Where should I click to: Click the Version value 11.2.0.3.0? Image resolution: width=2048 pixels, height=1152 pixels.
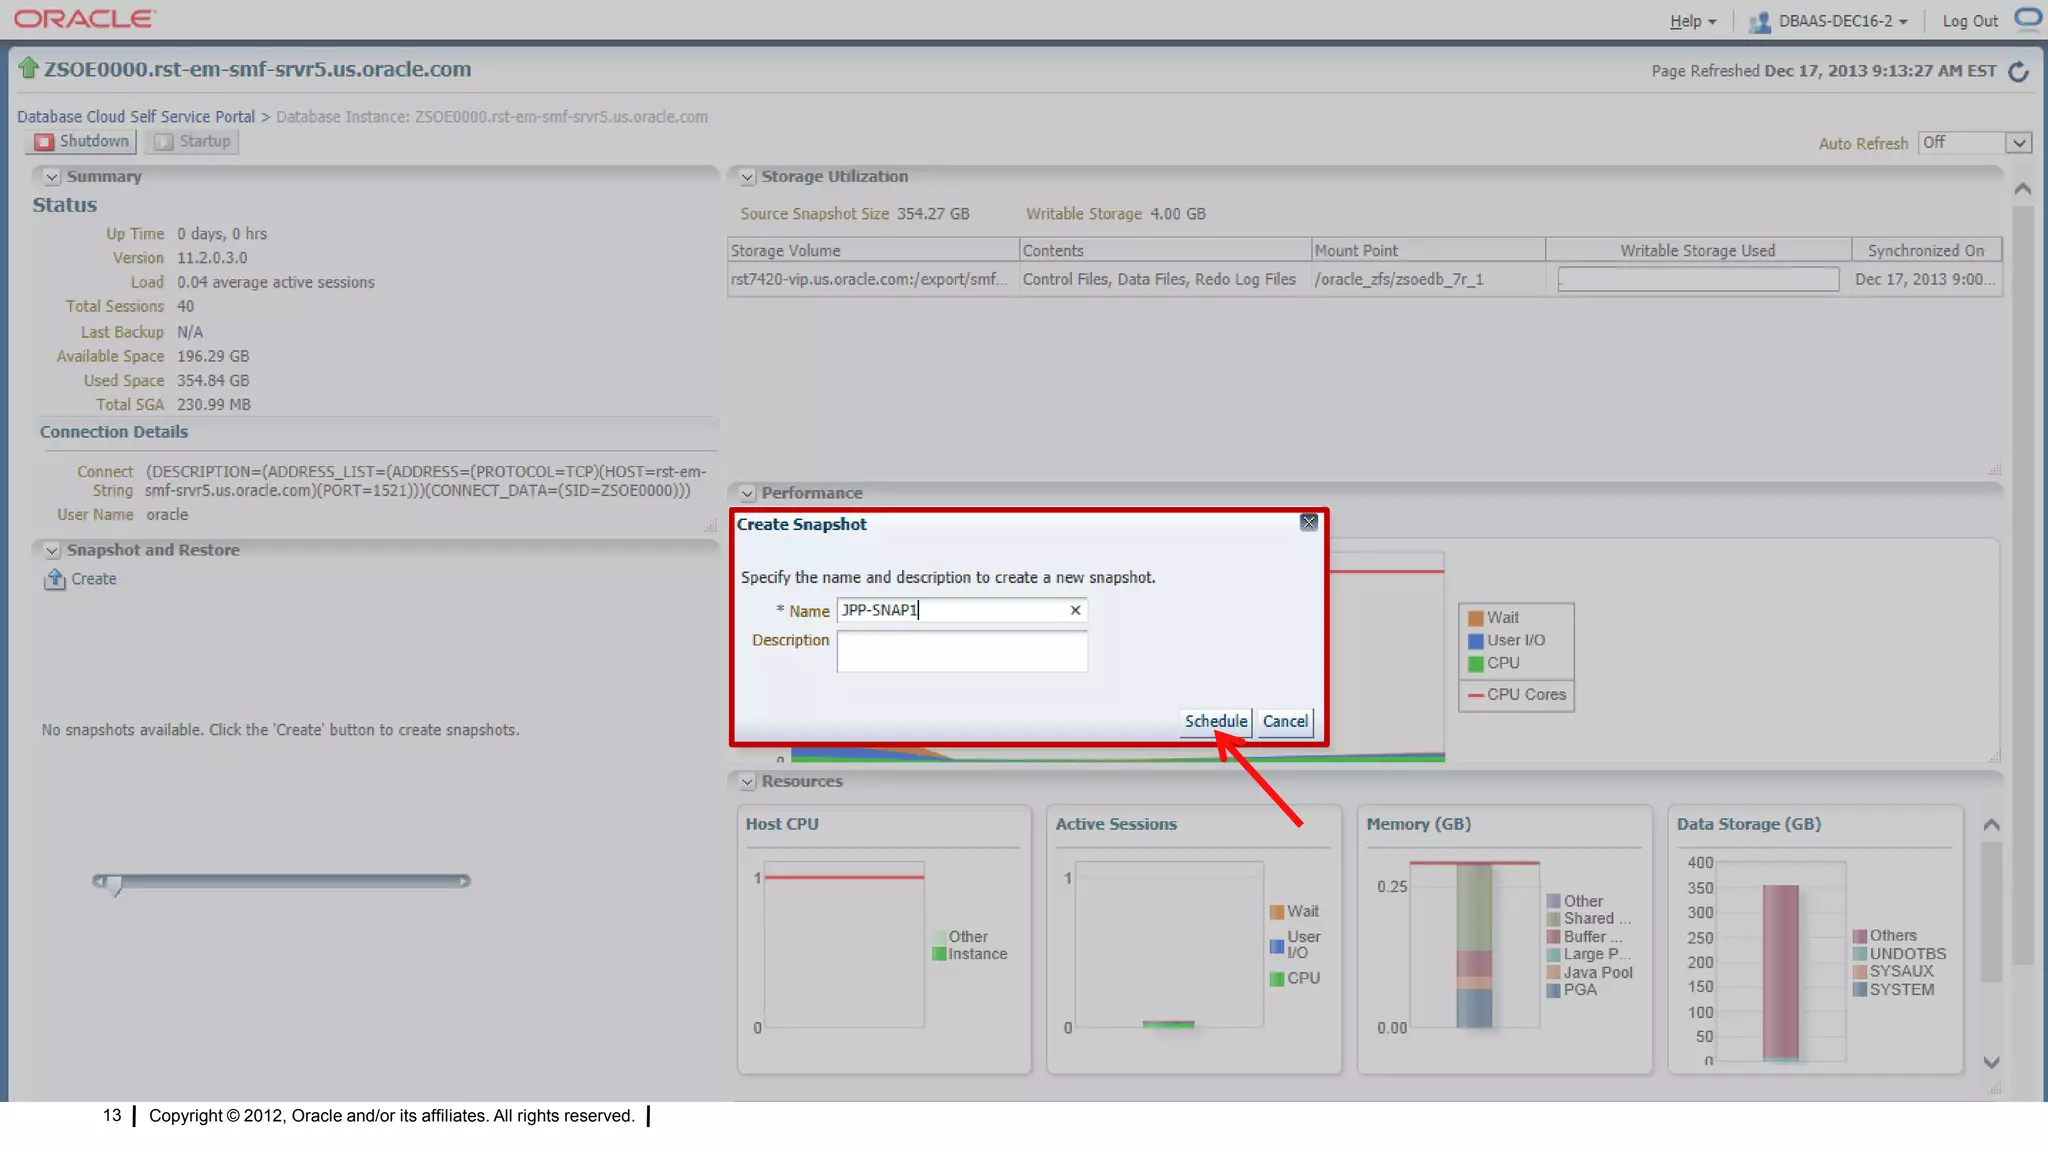pyautogui.click(x=212, y=258)
